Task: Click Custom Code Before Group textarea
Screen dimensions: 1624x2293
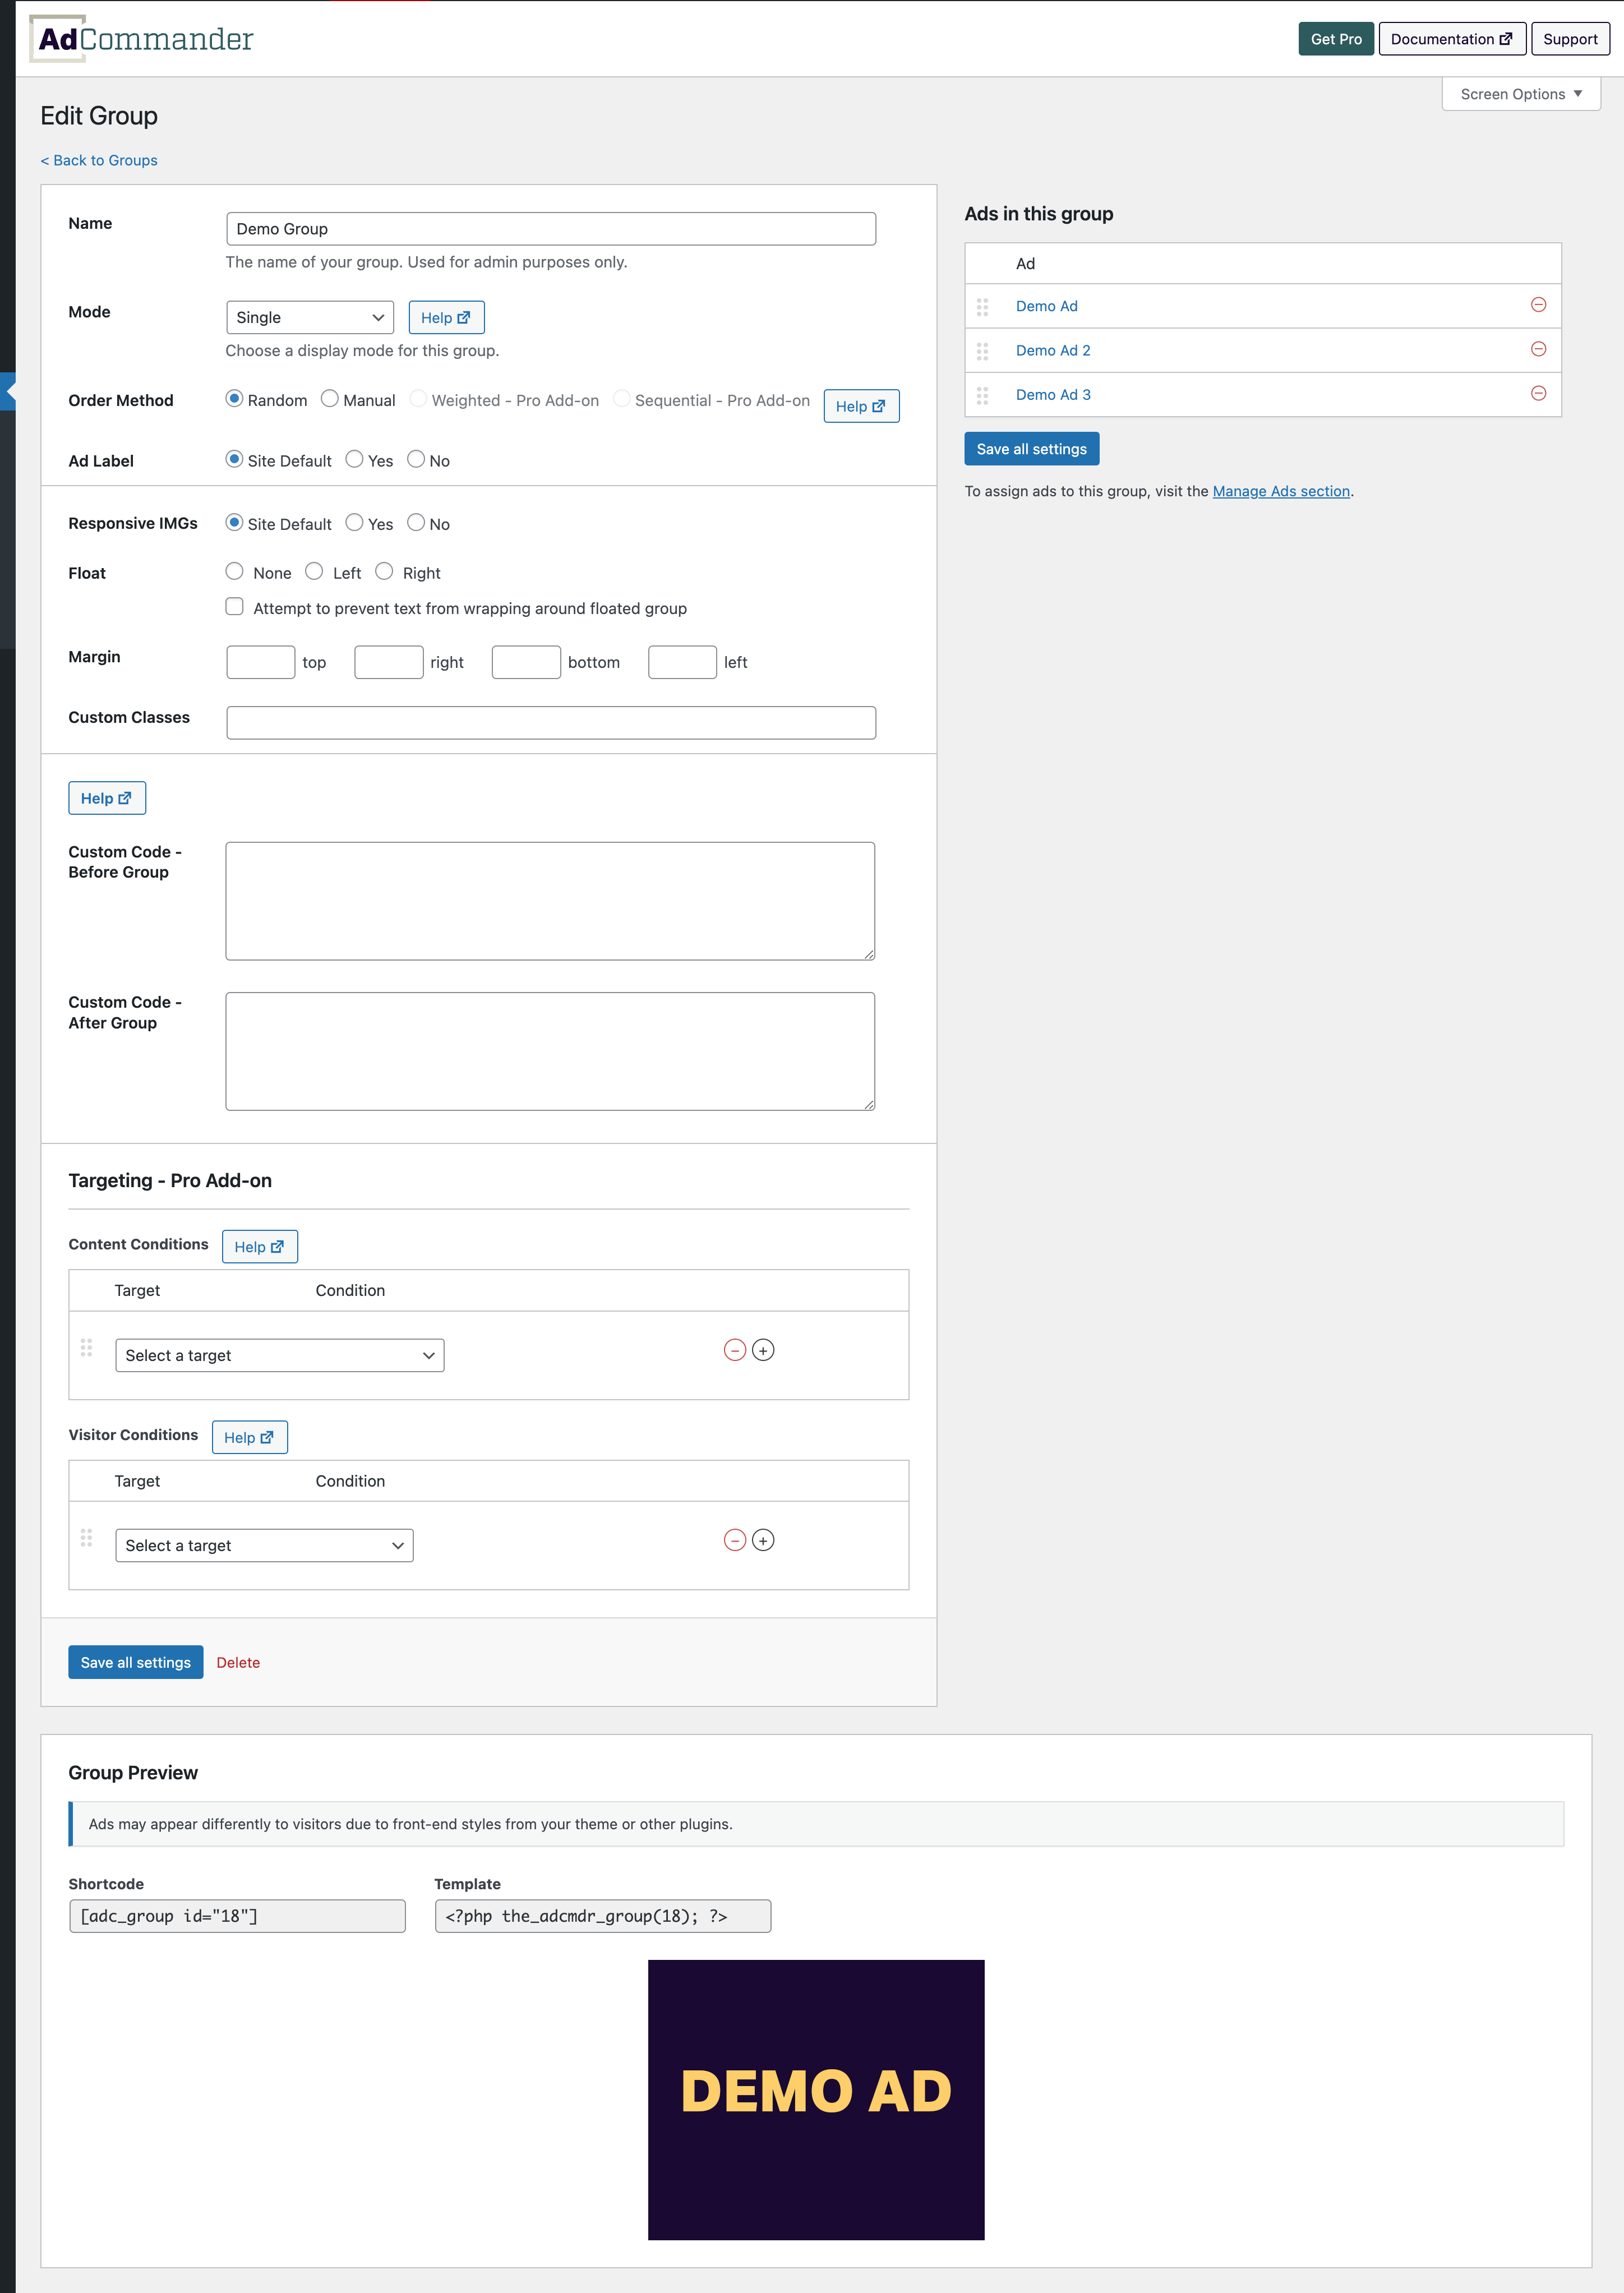Action: click(550, 901)
